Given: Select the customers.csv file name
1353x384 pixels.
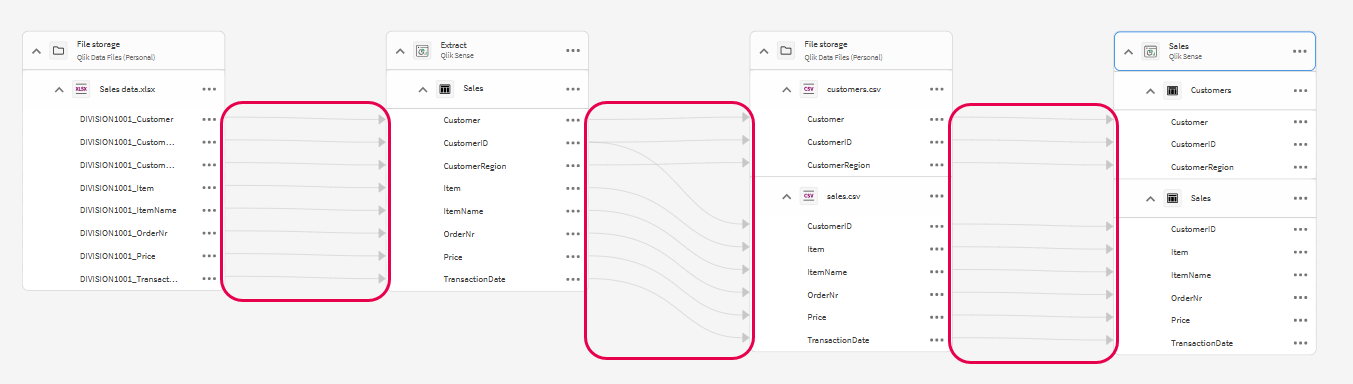Looking at the screenshot, I should (x=853, y=89).
